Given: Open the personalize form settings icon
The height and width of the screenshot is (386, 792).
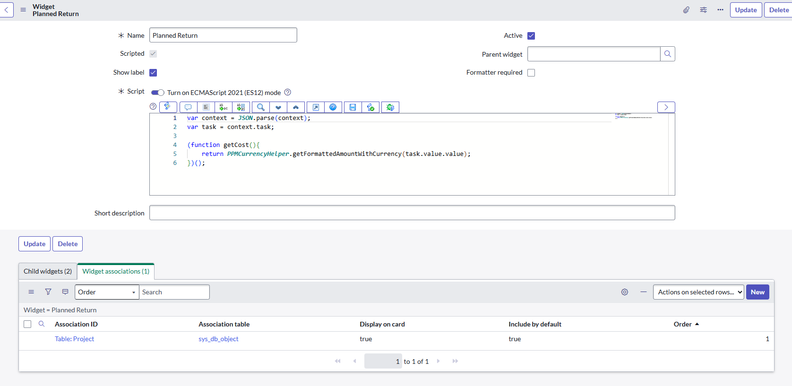Looking at the screenshot, I should [703, 10].
